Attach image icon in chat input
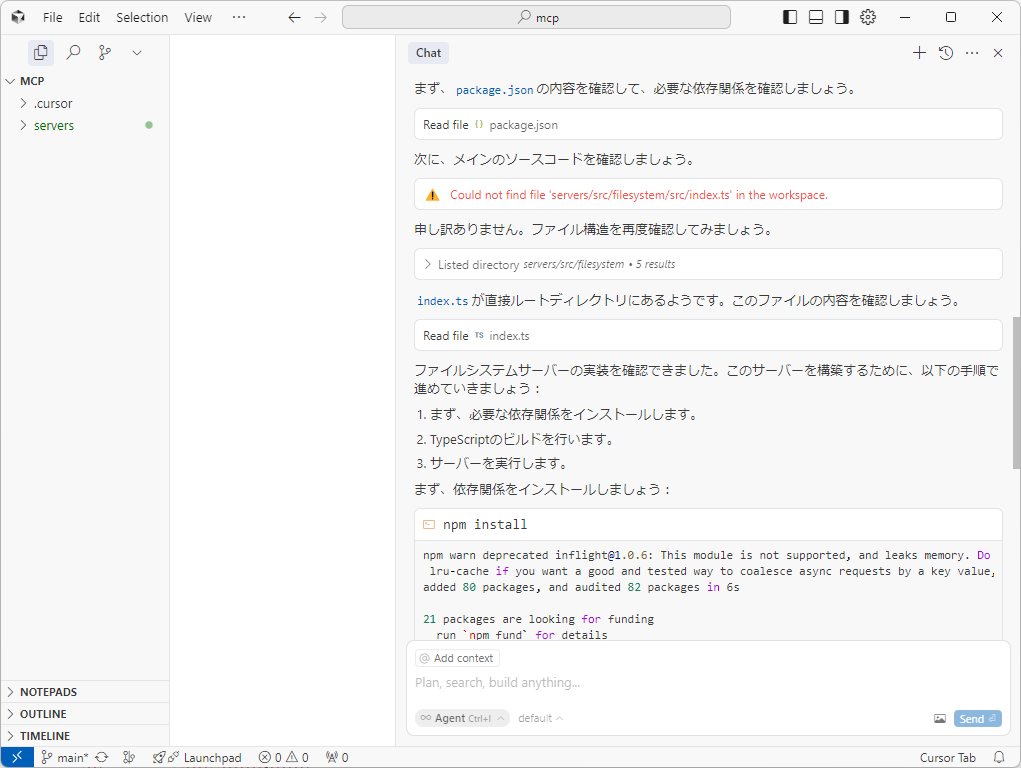The width and height of the screenshot is (1021, 768). (x=940, y=718)
